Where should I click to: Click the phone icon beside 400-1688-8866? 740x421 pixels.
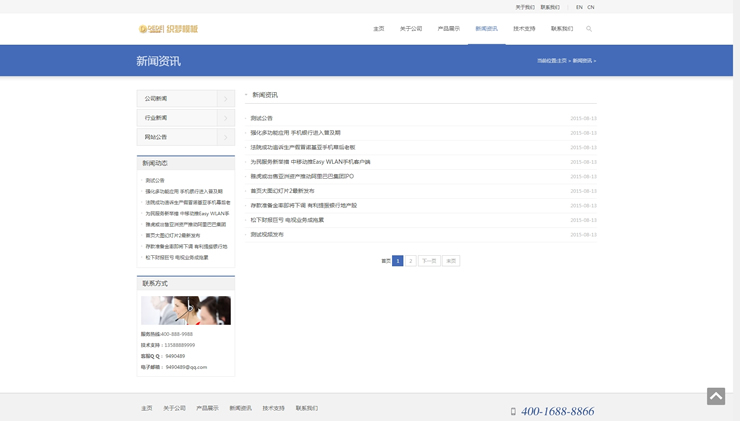(x=513, y=411)
